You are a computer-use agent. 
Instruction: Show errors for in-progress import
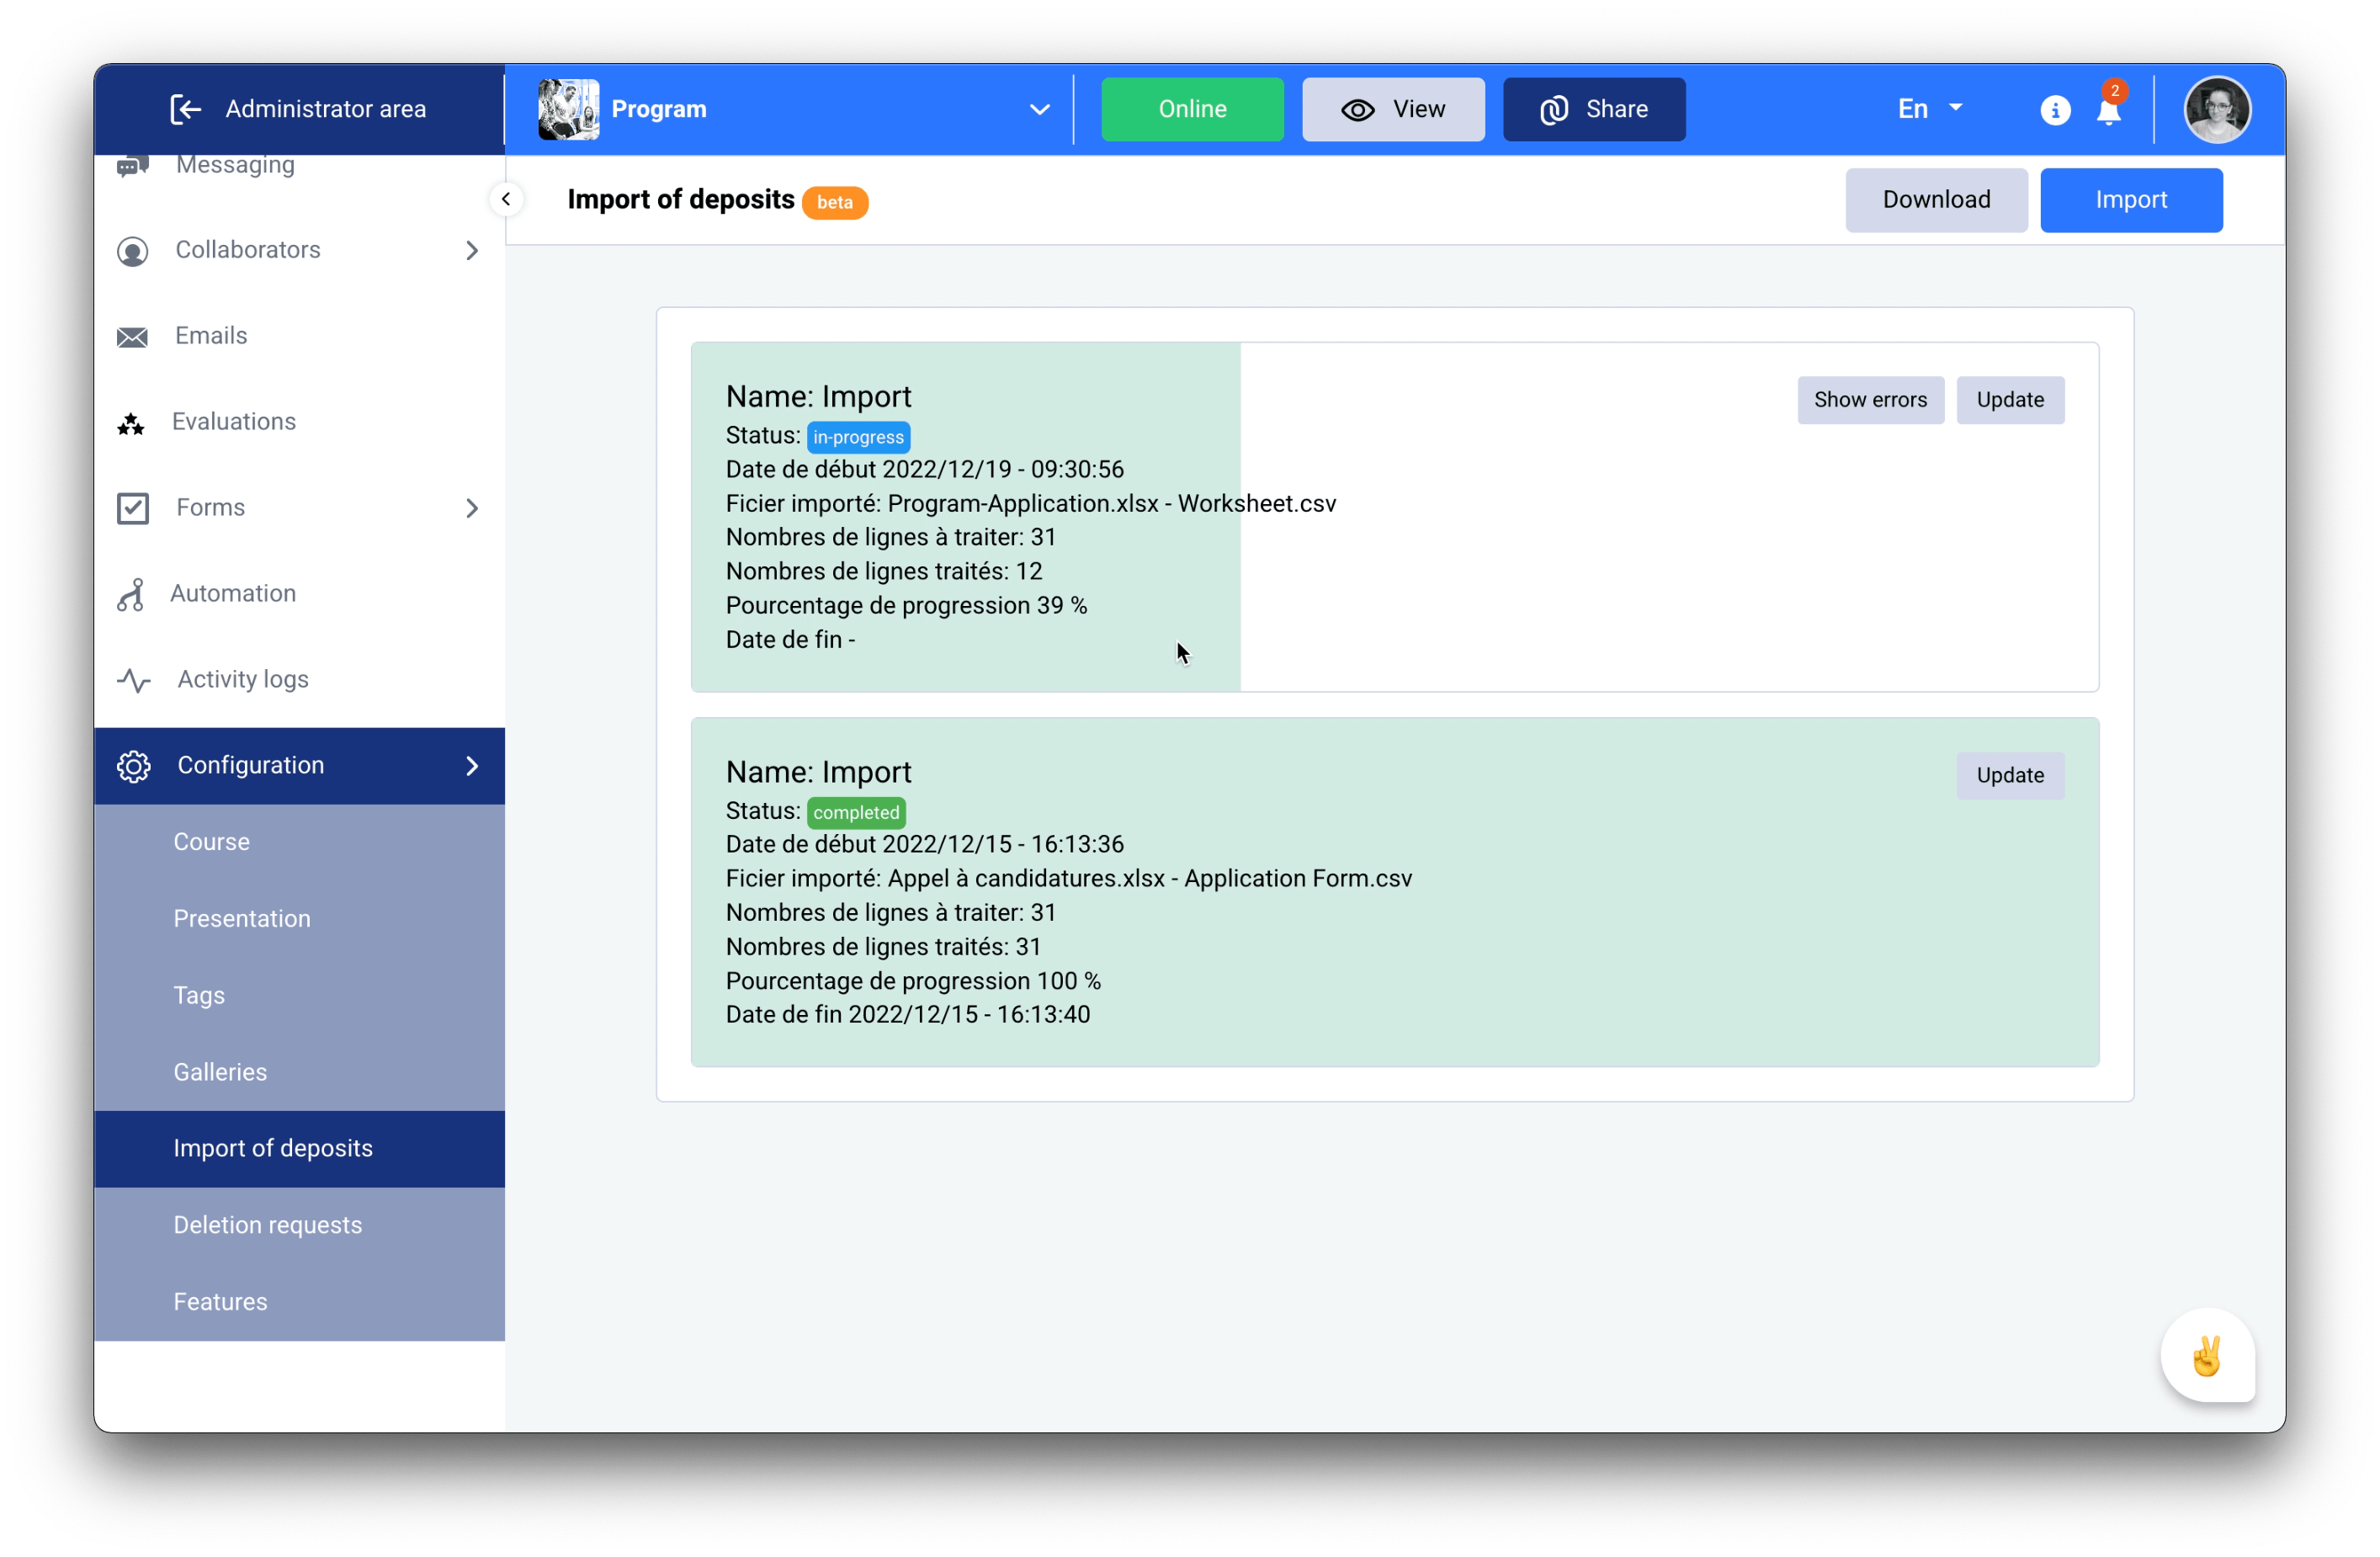[1870, 400]
